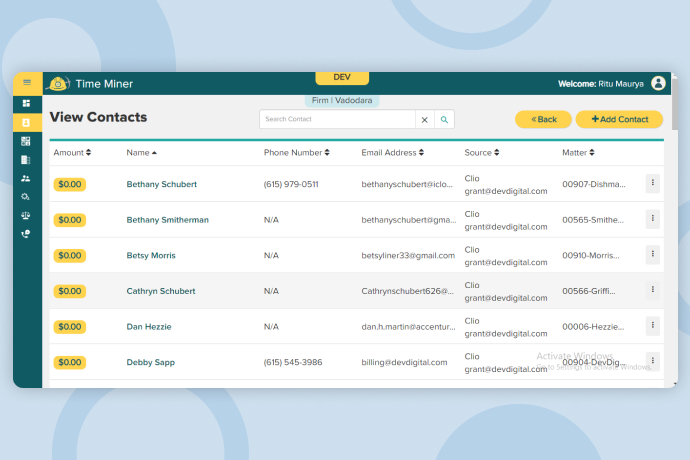Image resolution: width=690 pixels, height=460 pixels.
Task: Open the Bethany Schubert contact link
Action: pos(161,184)
